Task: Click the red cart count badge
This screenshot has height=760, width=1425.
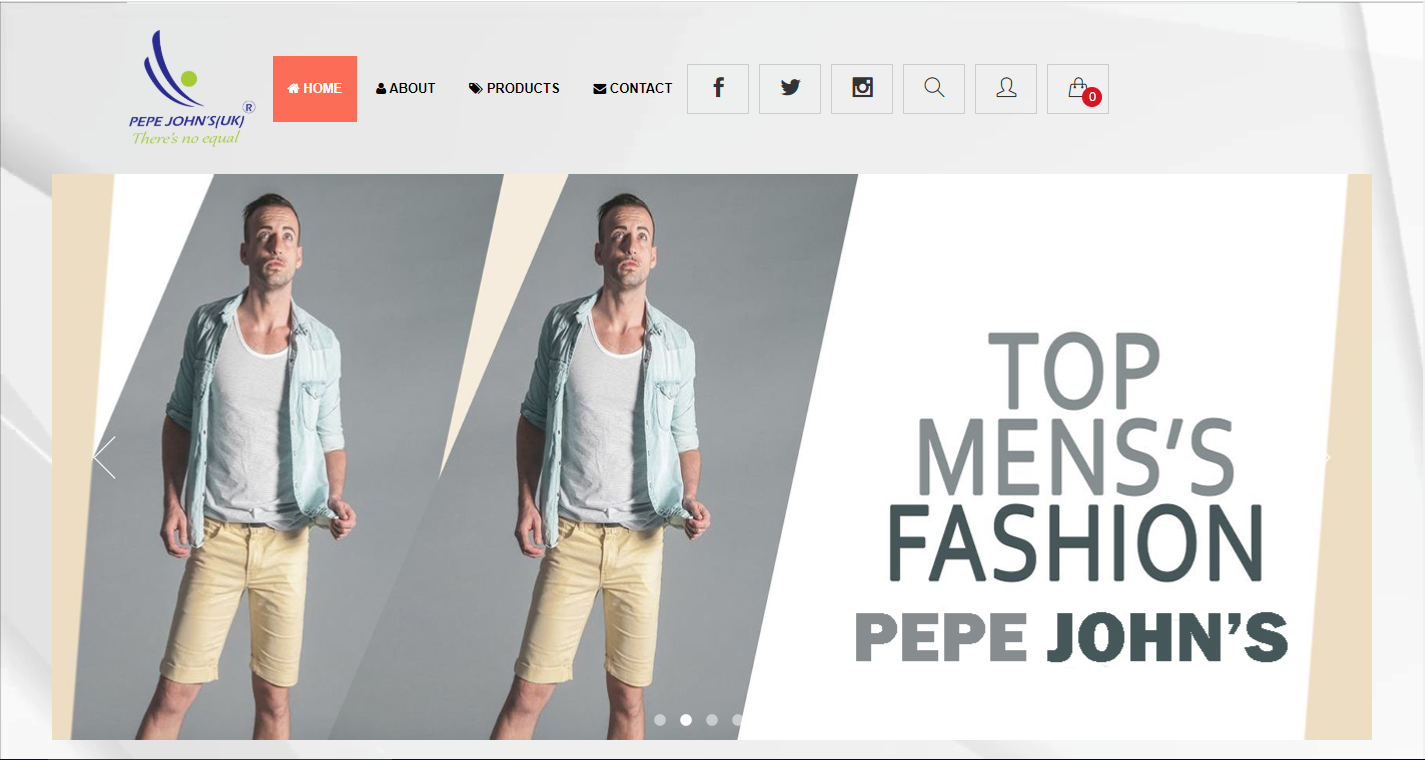Action: (x=1092, y=97)
